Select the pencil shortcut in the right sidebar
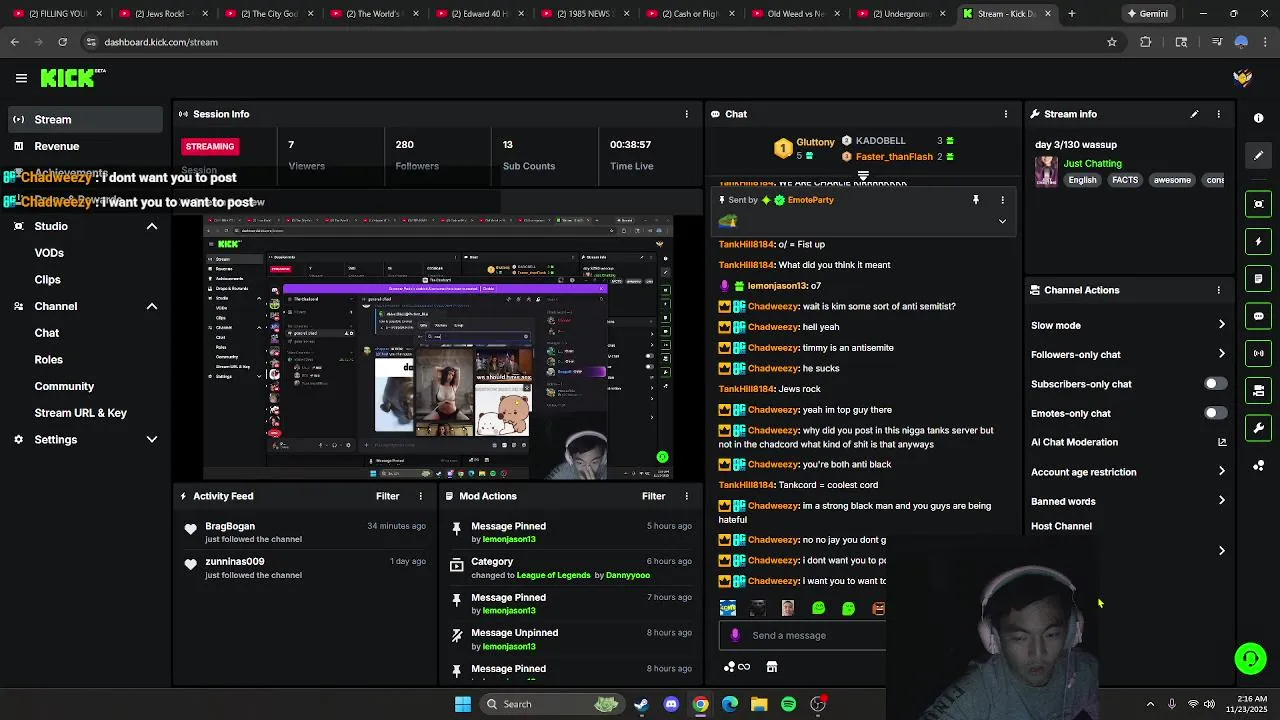Screen dimensions: 1280x720 (x=1258, y=155)
